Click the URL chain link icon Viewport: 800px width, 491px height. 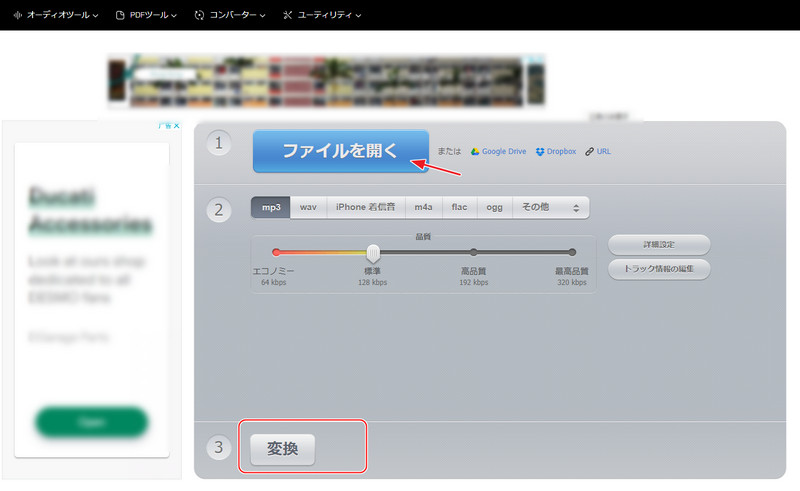pyautogui.click(x=590, y=152)
